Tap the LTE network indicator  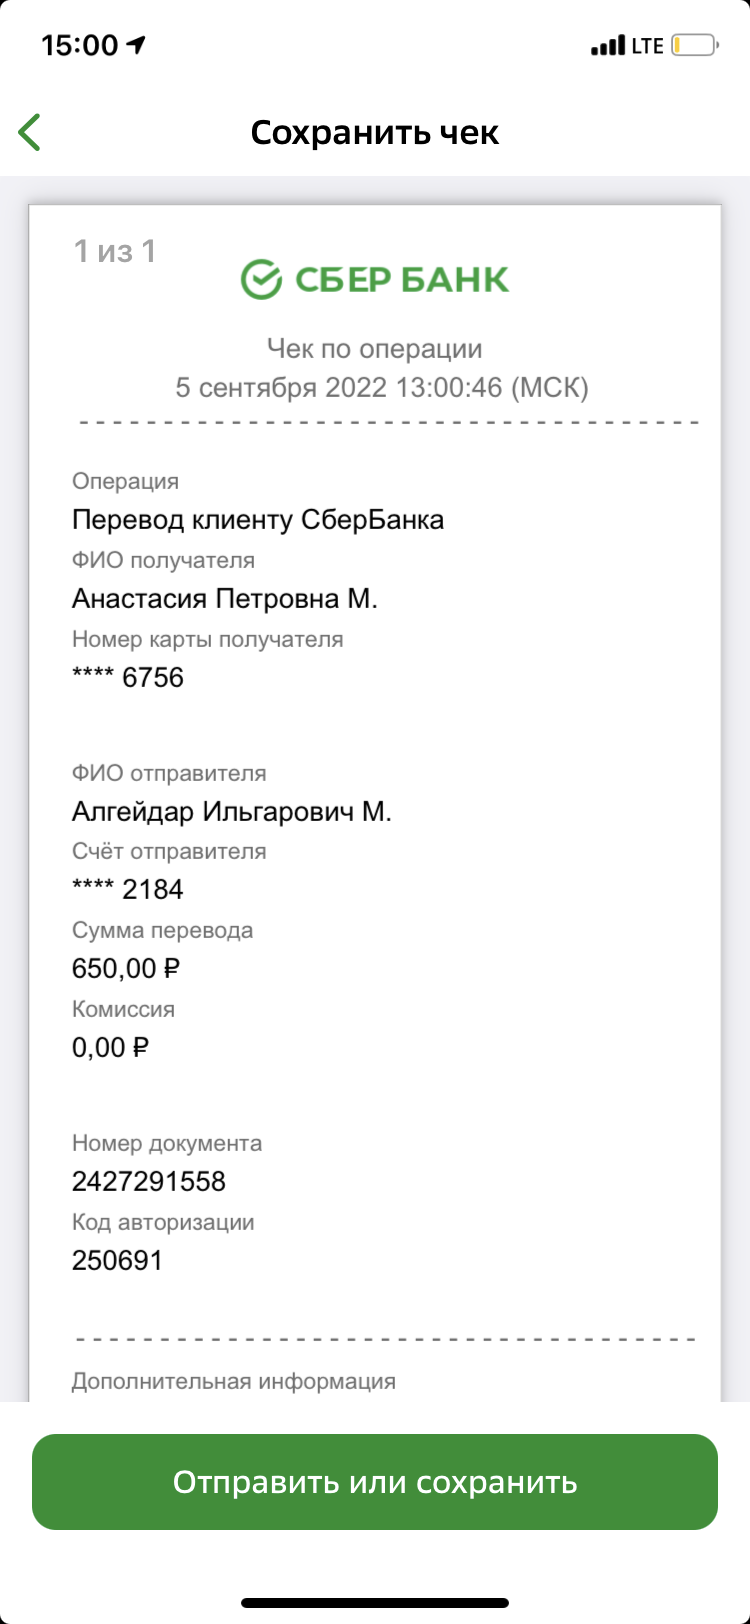pyautogui.click(x=647, y=46)
